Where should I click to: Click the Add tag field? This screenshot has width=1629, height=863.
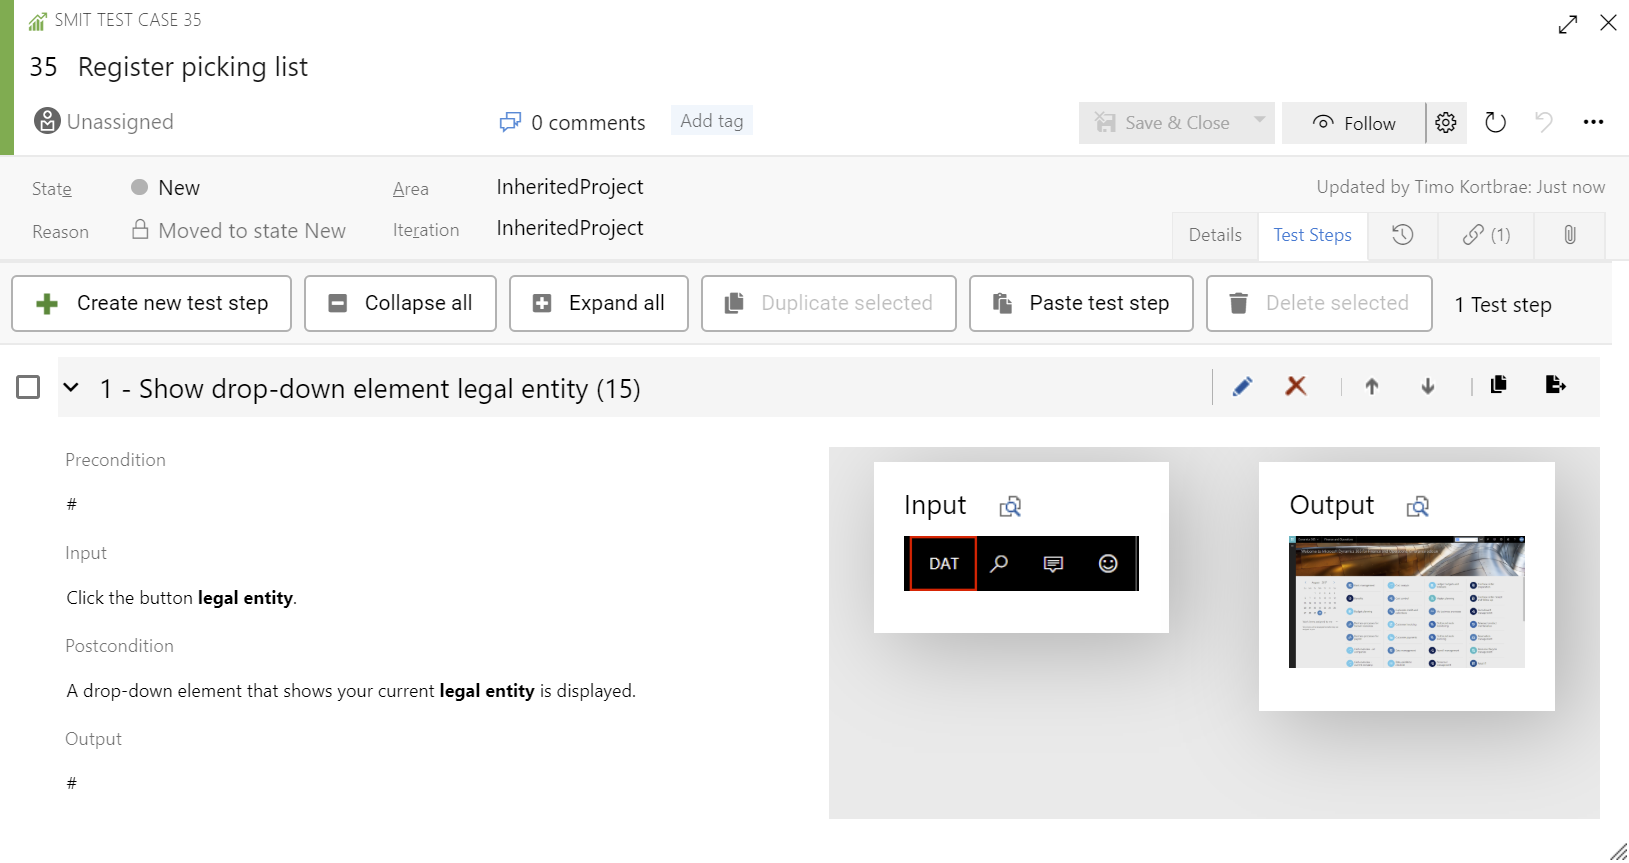click(x=711, y=121)
